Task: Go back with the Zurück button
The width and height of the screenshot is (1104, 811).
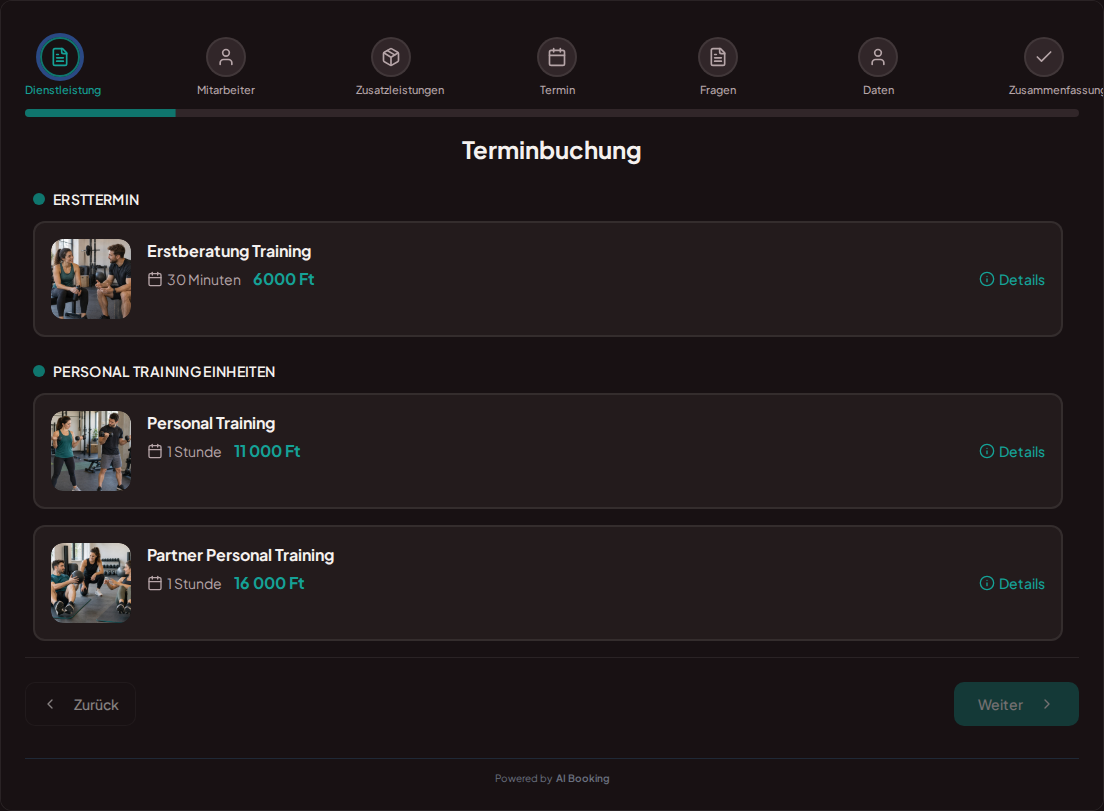Action: [x=80, y=704]
